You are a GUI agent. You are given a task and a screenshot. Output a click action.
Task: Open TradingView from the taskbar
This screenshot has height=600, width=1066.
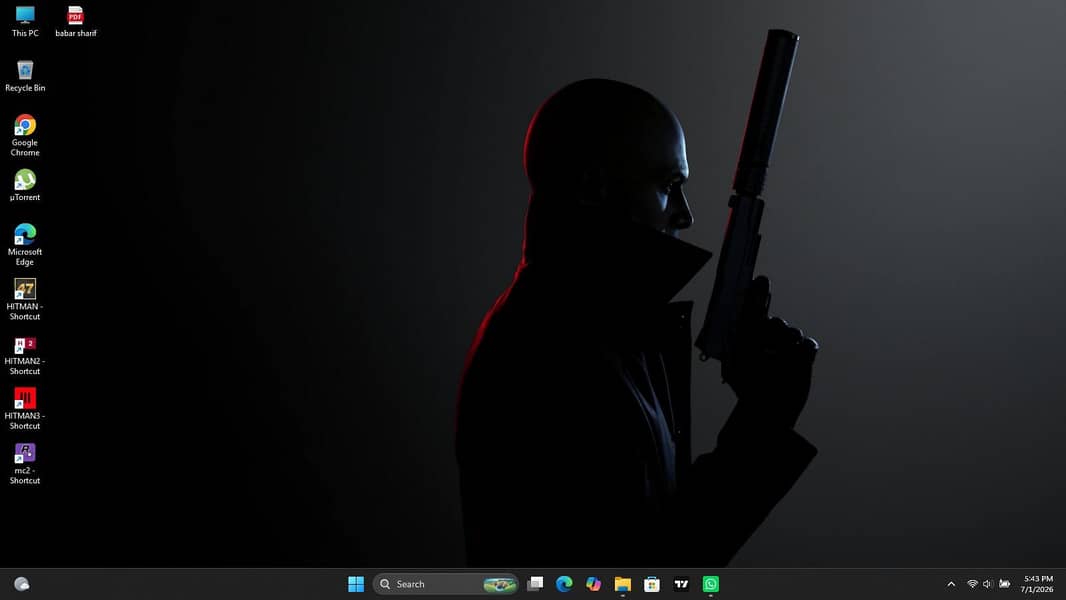point(681,584)
